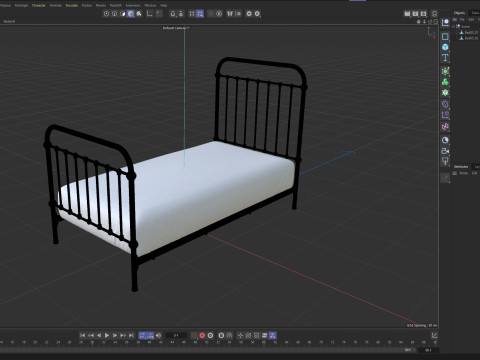Jump to previous keyframe
Image resolution: width=480 pixels, height=360 pixels.
click(91, 335)
